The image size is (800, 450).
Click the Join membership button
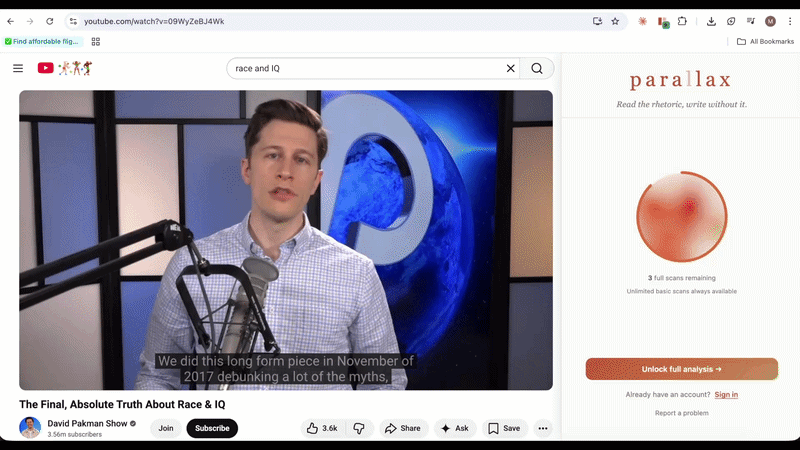(166, 428)
